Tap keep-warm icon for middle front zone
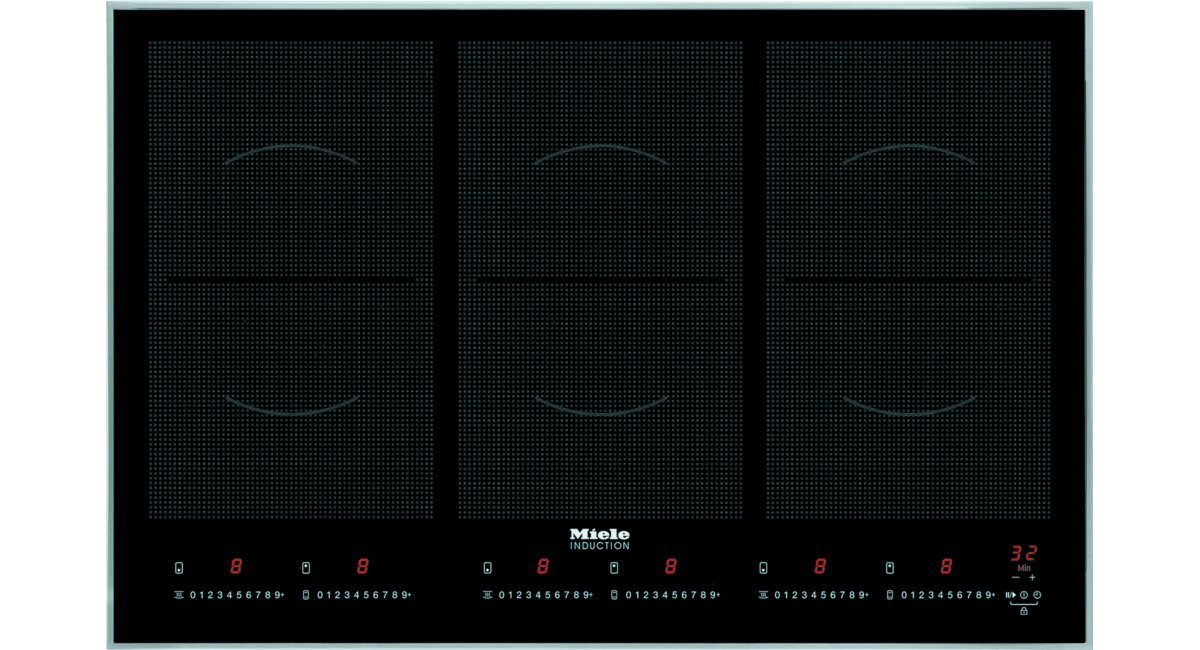The height and width of the screenshot is (650, 1200). (487, 595)
